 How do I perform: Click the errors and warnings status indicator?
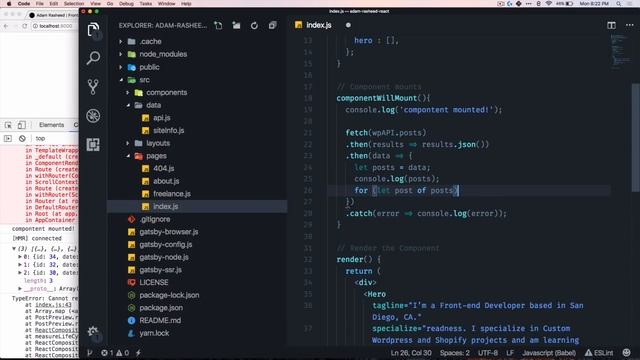tap(116, 353)
